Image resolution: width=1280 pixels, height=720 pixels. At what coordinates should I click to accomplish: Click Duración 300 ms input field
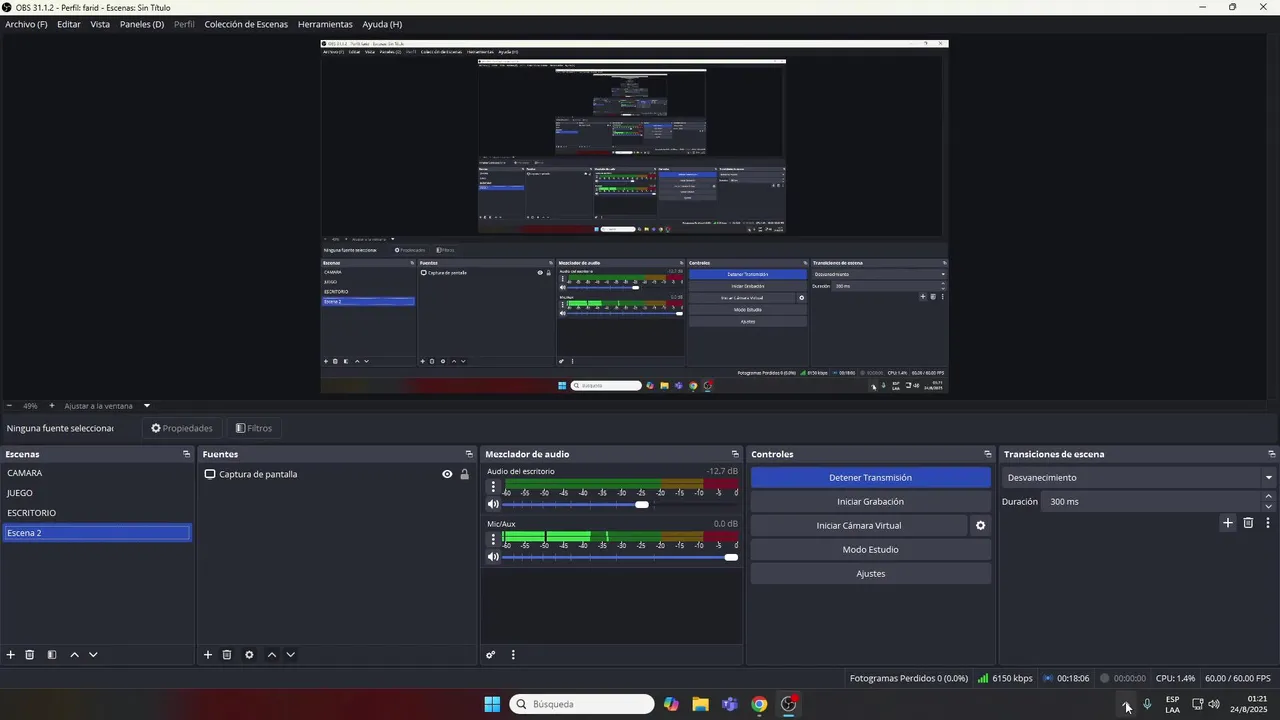tap(1151, 502)
